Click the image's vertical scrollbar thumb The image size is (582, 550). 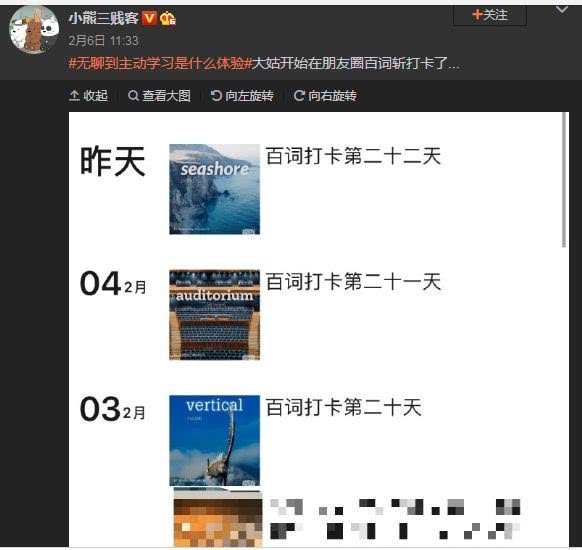[x=564, y=180]
